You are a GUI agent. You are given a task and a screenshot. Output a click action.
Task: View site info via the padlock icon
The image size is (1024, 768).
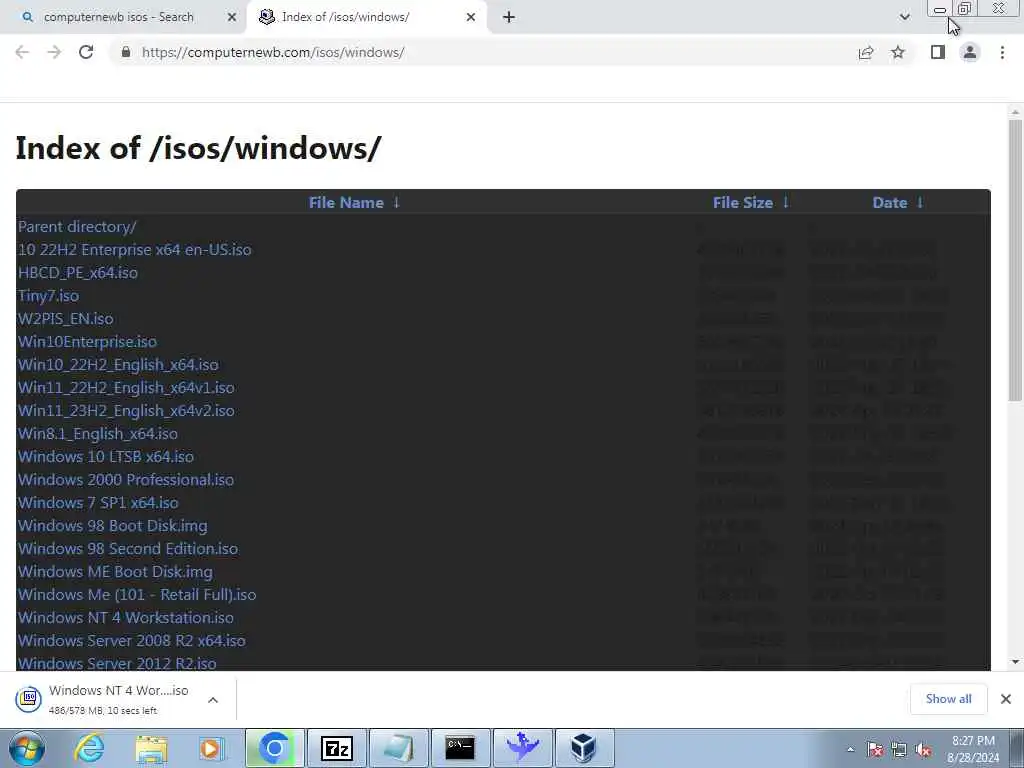126,52
